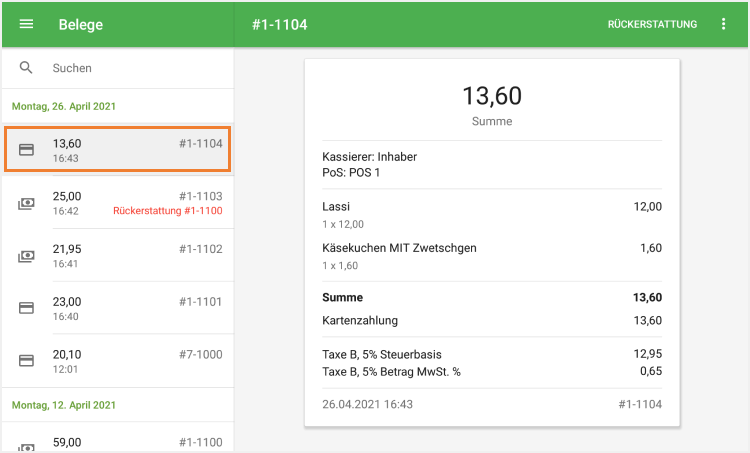The width and height of the screenshot is (750, 453).
Task: Click the search magnifier icon
Action: pyautogui.click(x=26, y=68)
